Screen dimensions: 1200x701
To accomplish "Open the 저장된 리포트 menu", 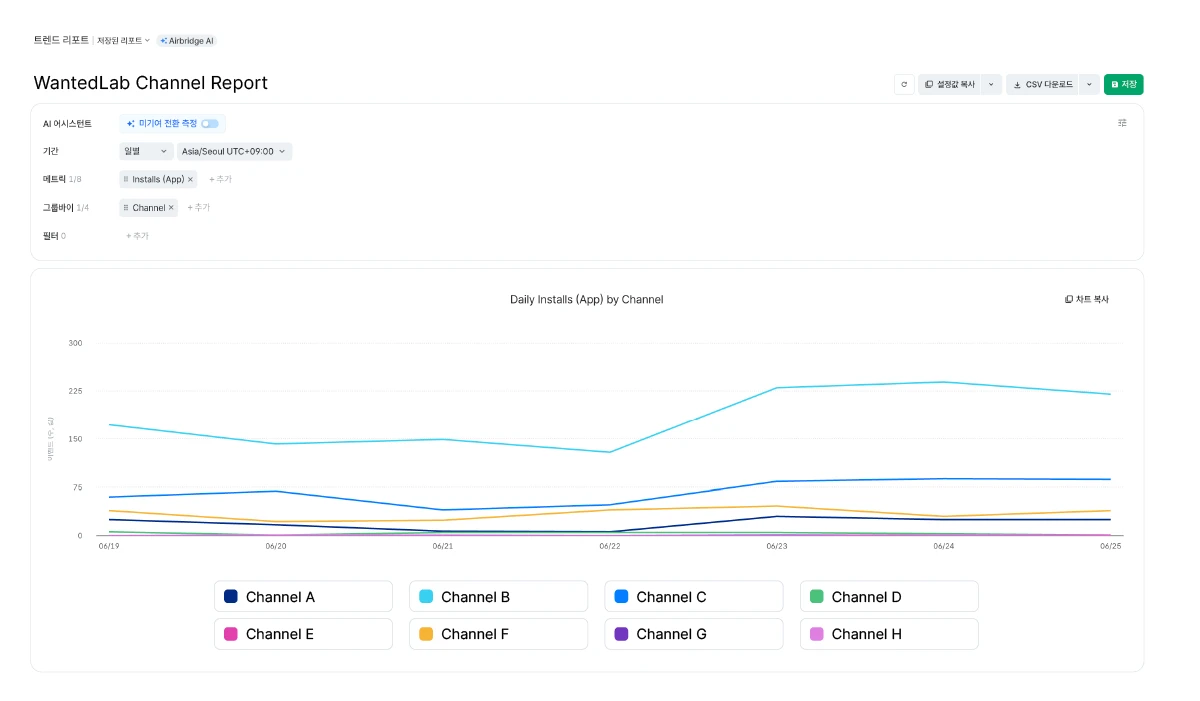I will click(123, 41).
